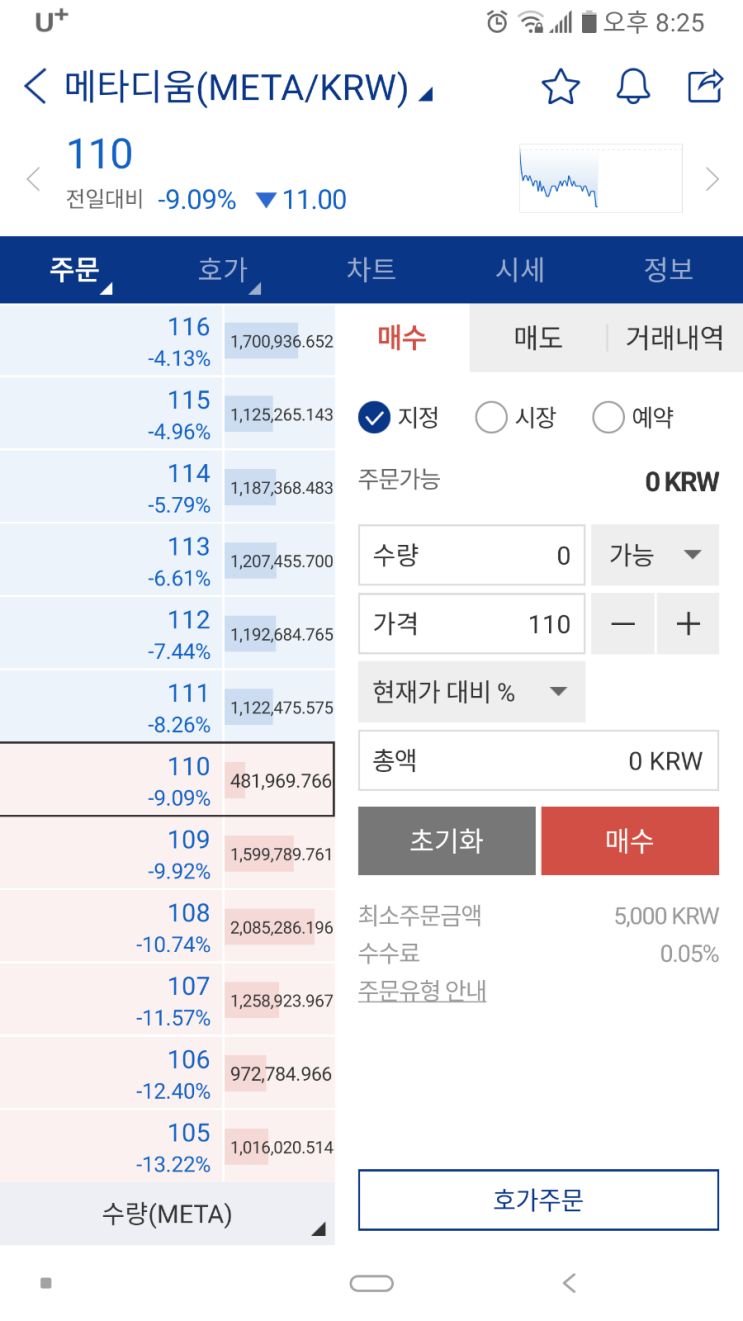Increase price with plus button
The width and height of the screenshot is (743, 1321).
(688, 624)
